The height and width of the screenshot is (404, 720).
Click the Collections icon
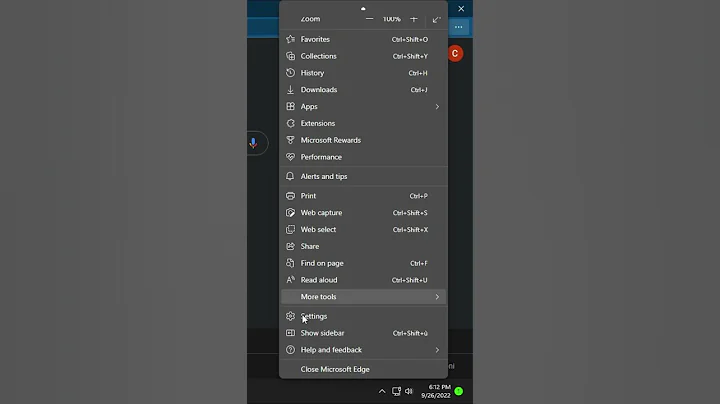coord(290,56)
